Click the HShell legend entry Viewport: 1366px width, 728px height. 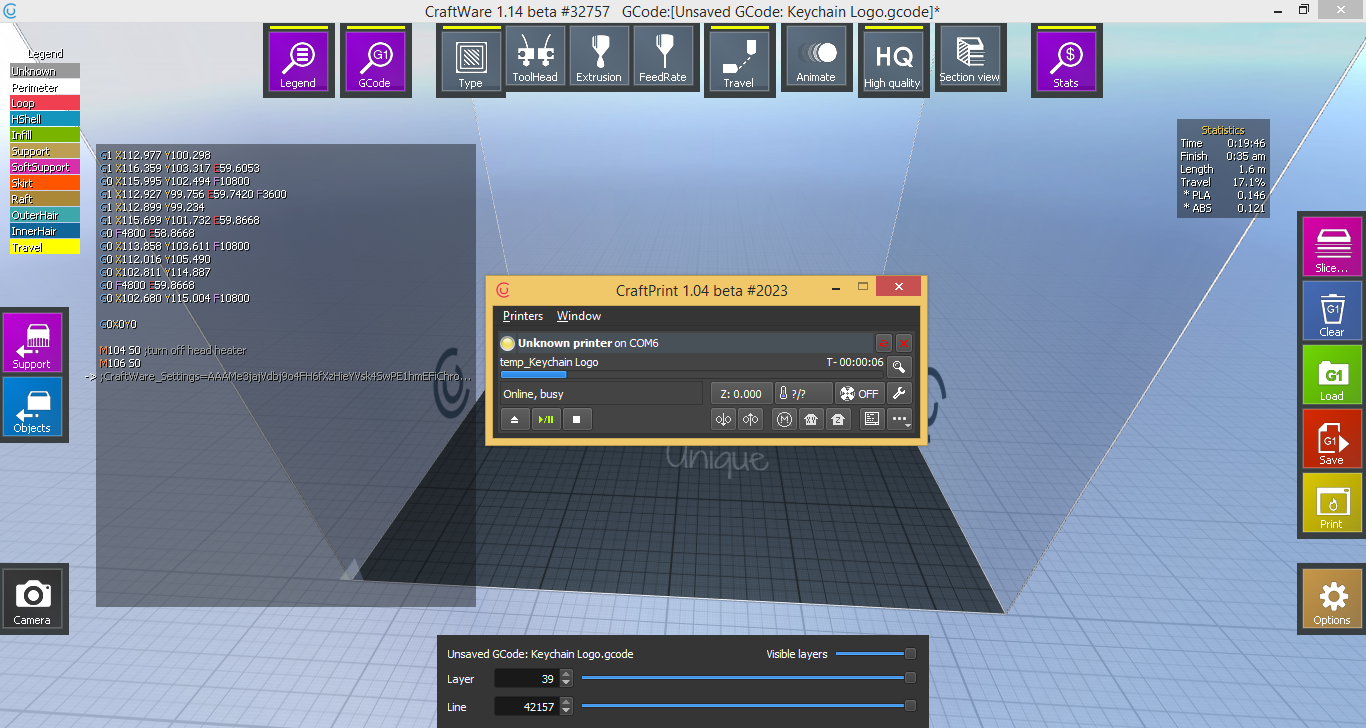pyautogui.click(x=45, y=119)
